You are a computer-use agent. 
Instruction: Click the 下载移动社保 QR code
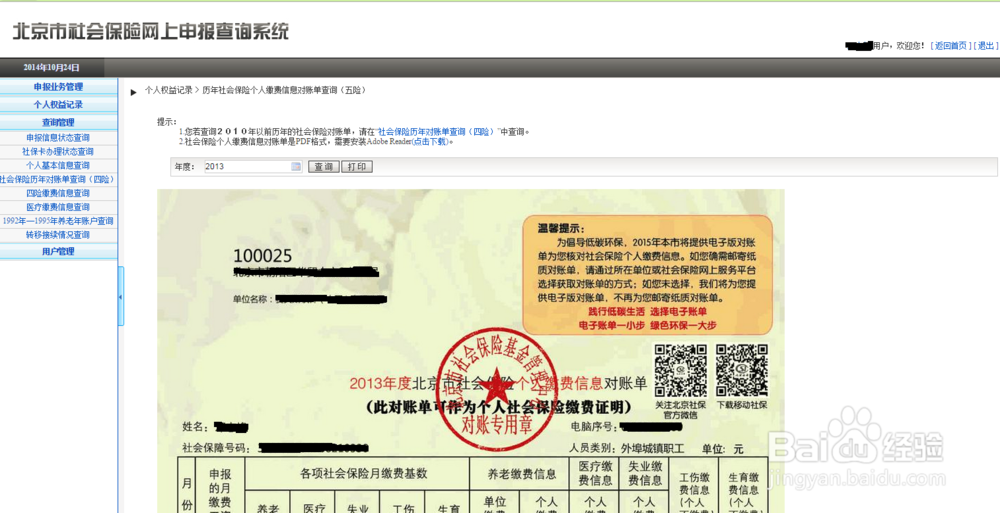click(x=741, y=371)
